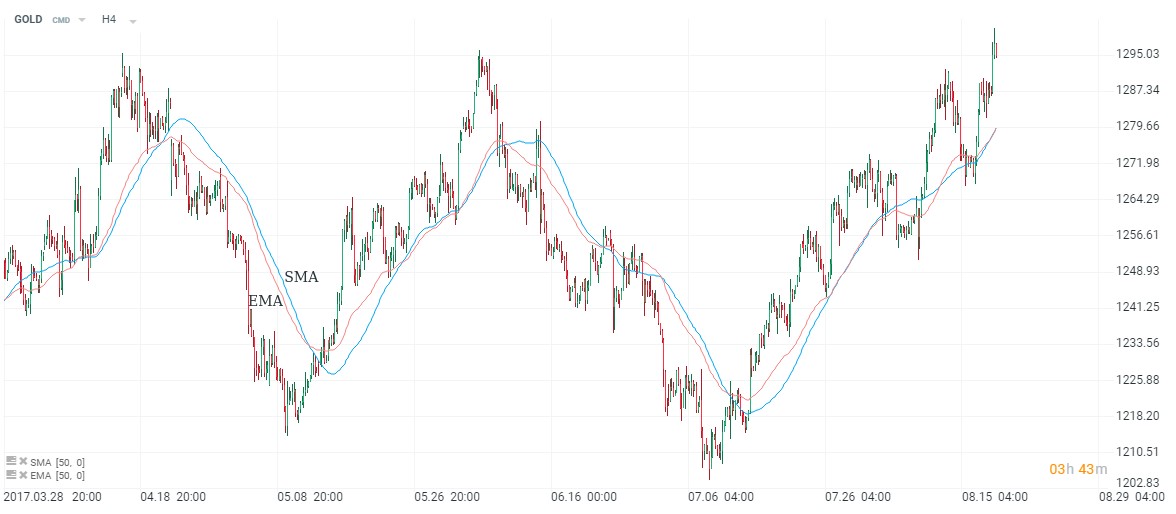The height and width of the screenshot is (514, 1176).
Task: Click the 1256.61 price level label
Action: tap(1138, 235)
